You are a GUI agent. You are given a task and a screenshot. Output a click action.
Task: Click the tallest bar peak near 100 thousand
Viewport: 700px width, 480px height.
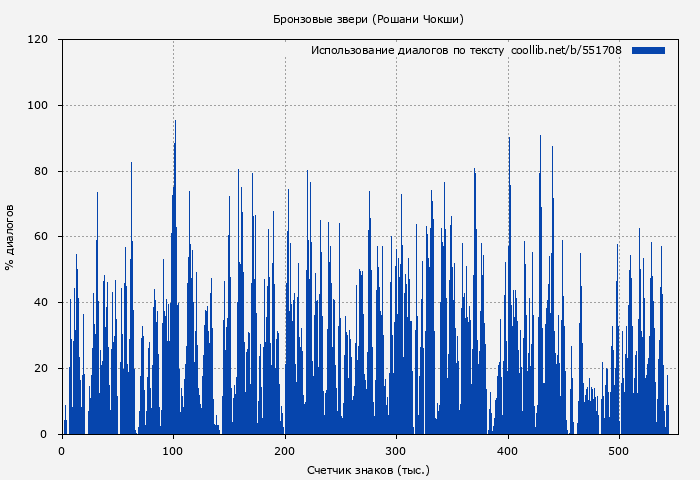point(175,122)
